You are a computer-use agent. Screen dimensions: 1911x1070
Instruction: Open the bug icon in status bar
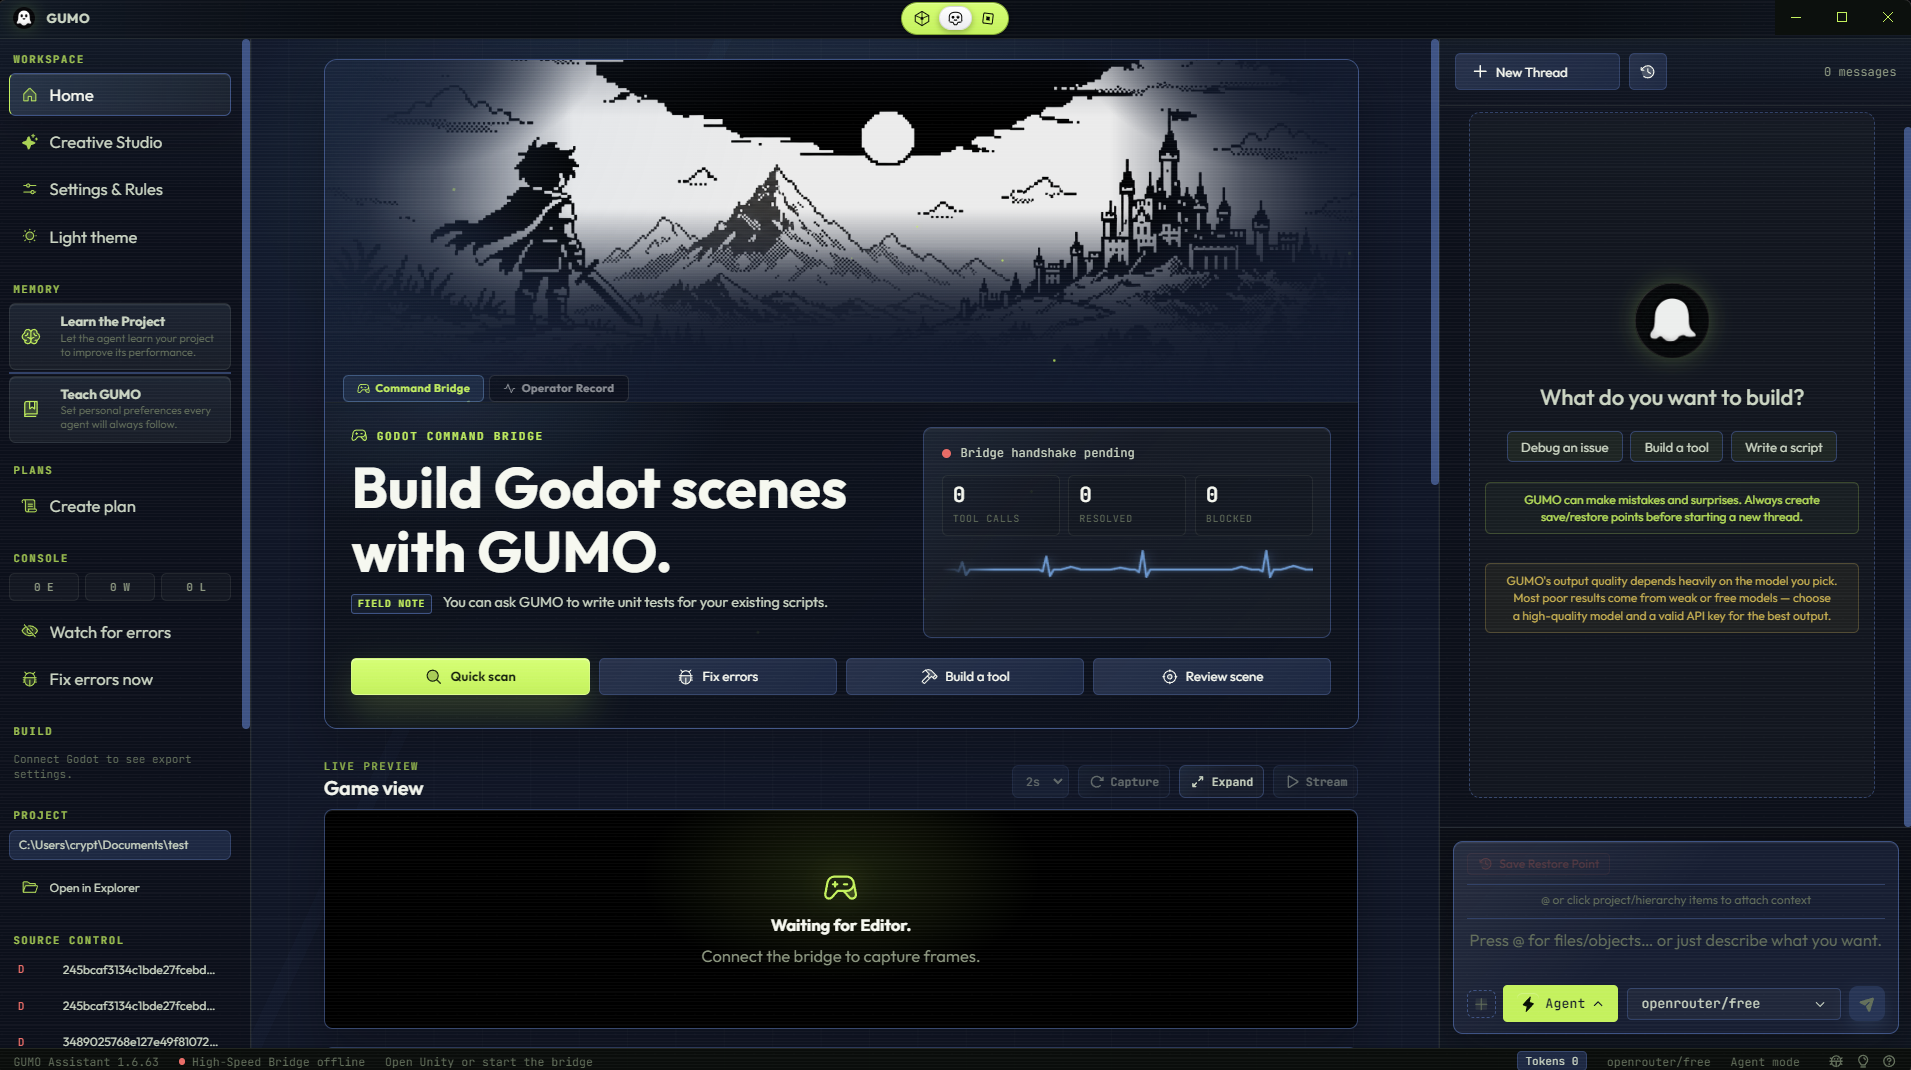1836,1062
